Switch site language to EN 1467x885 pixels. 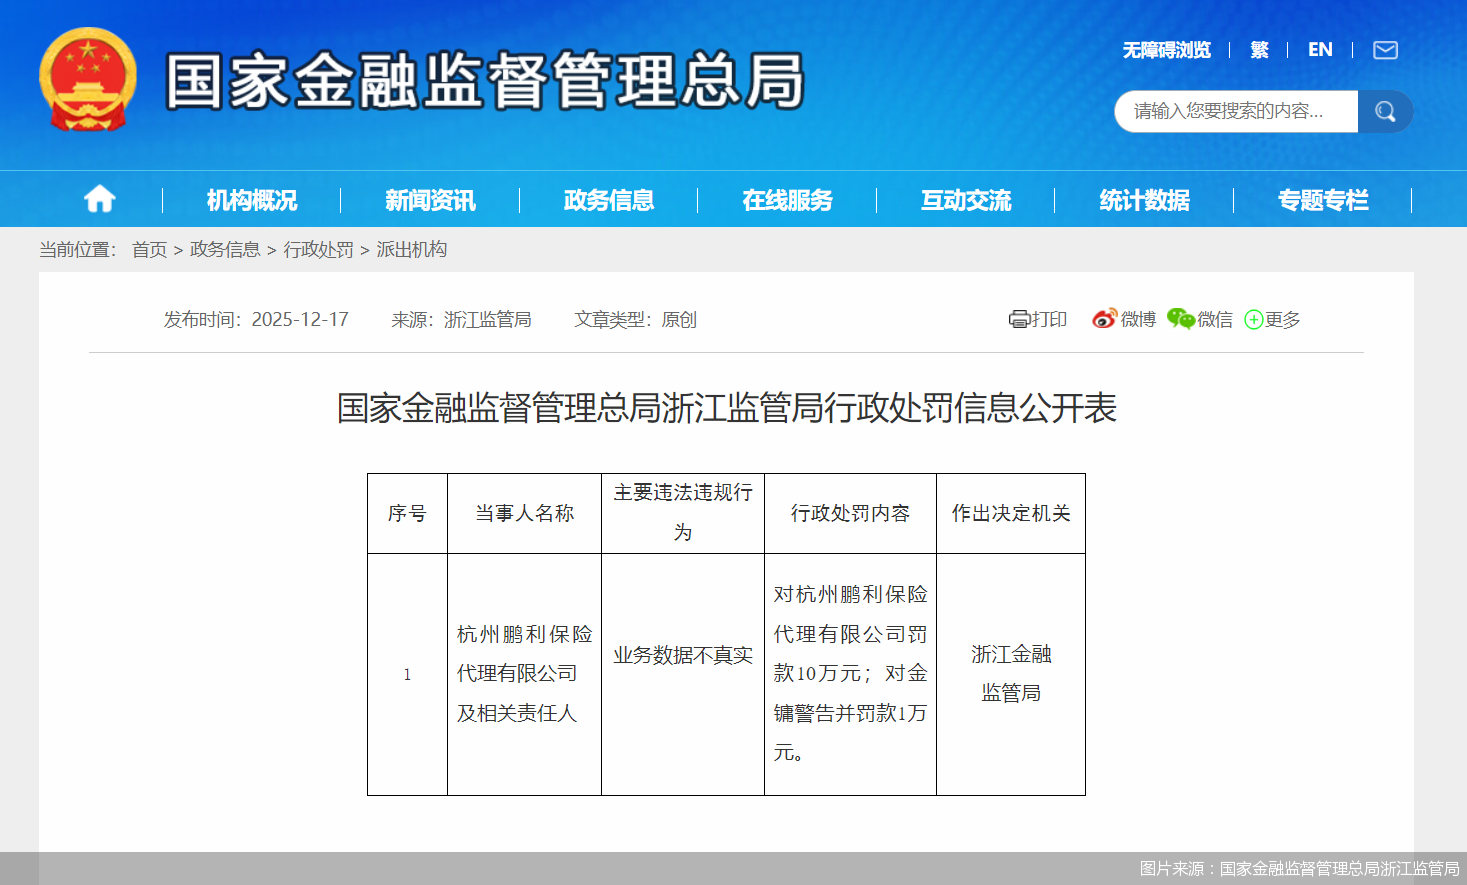pos(1320,49)
